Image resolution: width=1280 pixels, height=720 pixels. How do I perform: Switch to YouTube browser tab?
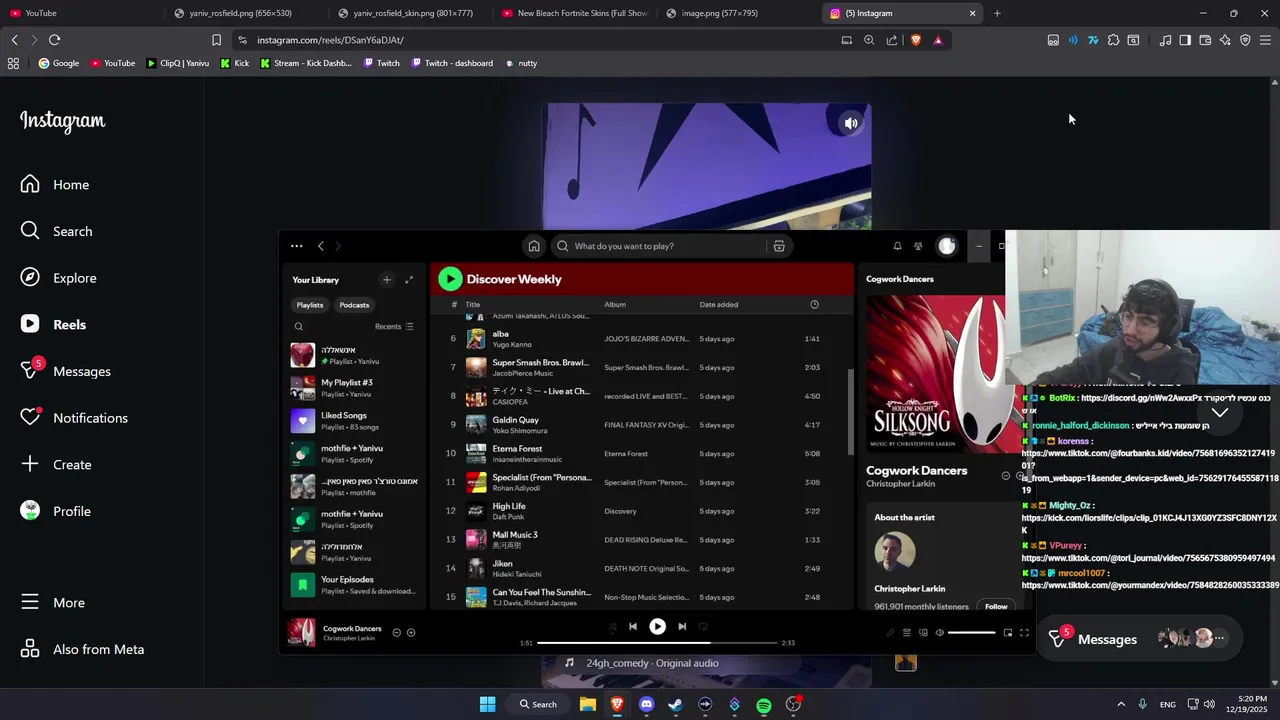coord(80,13)
